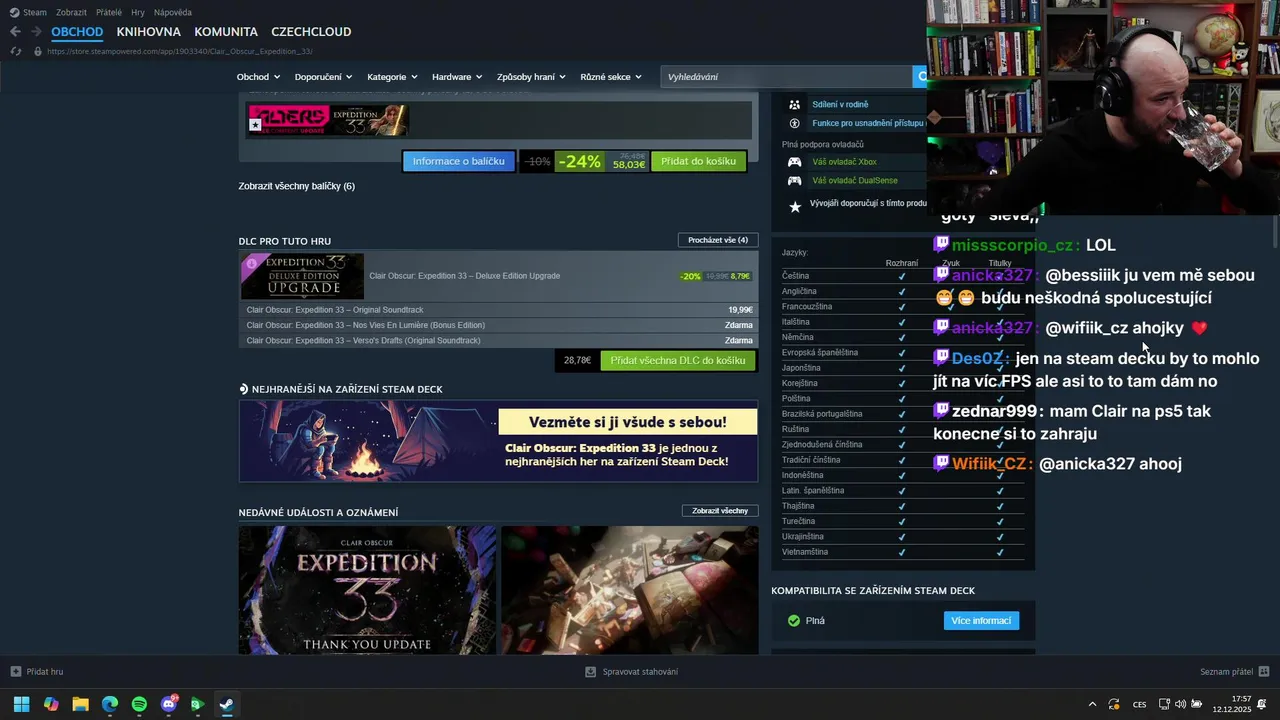Open the Sdílení v rodině link
This screenshot has height=720, width=1280.
tap(840, 104)
